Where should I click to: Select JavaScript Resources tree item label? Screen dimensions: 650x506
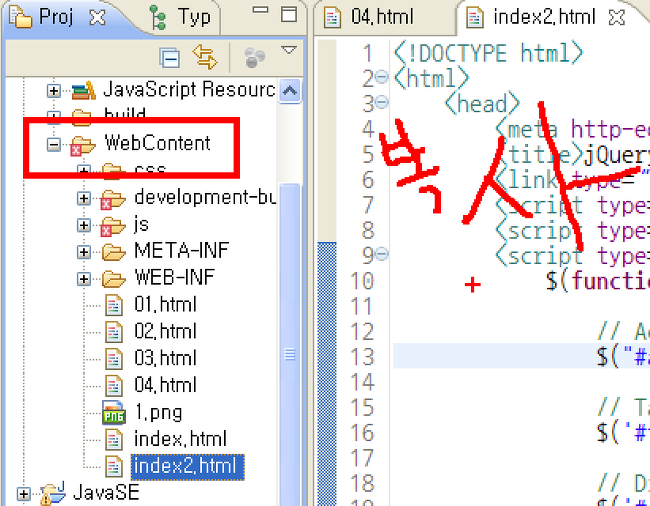coord(189,90)
